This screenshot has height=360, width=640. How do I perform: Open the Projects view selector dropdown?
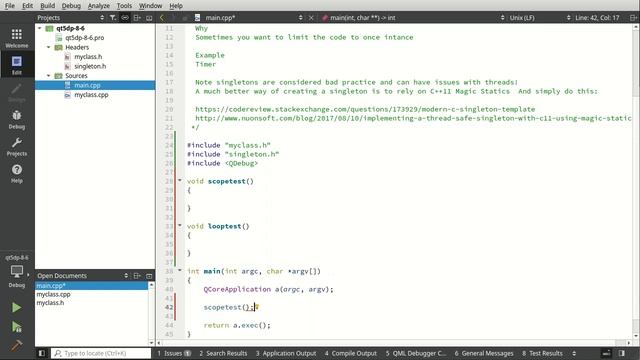coord(71,18)
